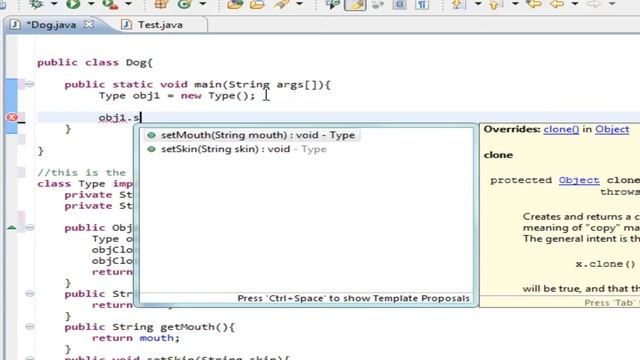Click bold 'clone' heading in Javadoc popup
This screenshot has width=640, height=360.
pos(498,155)
